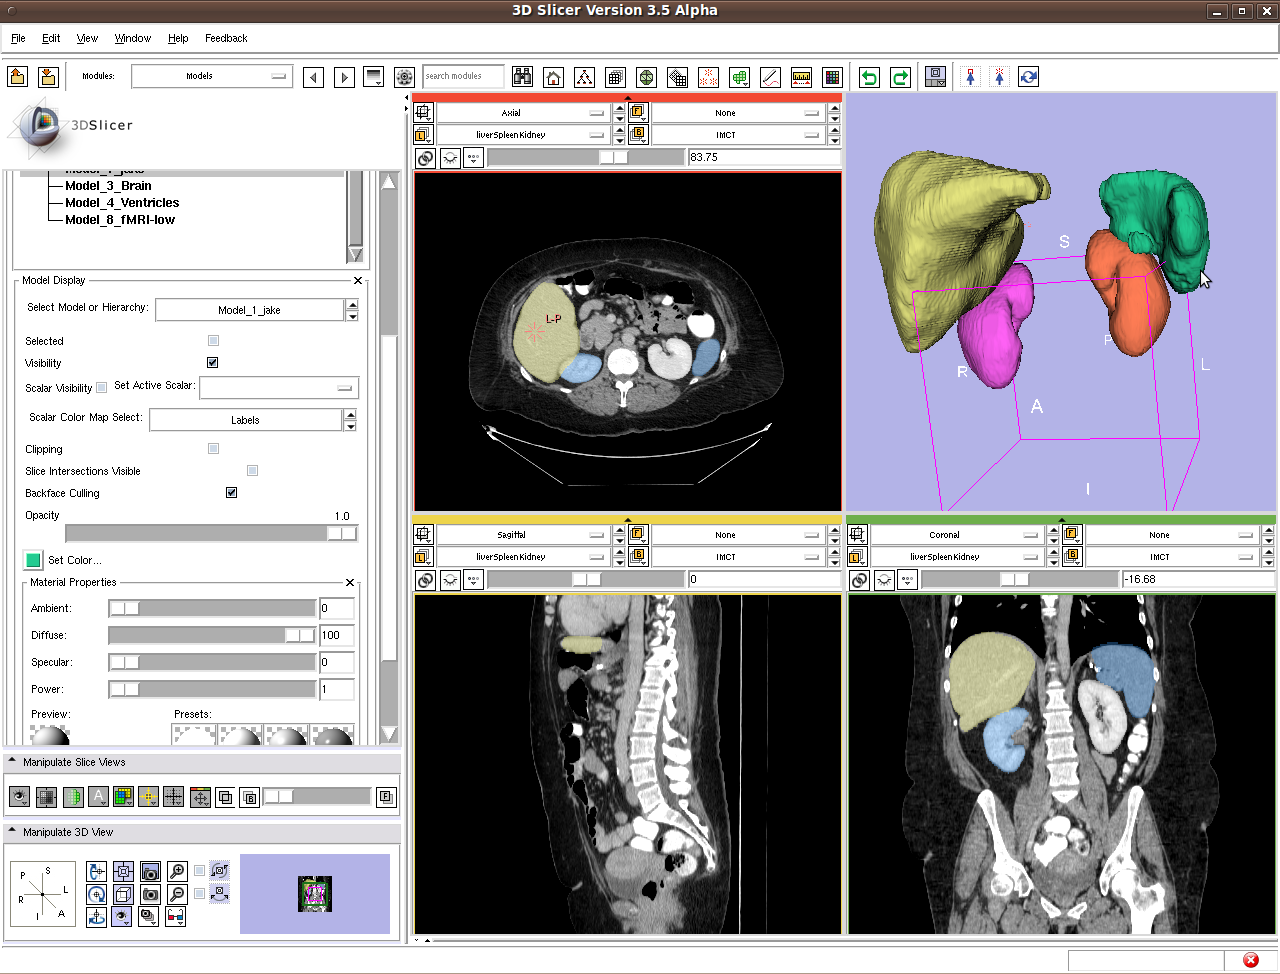Click the Set Color button
This screenshot has width=1280, height=974.
(x=33, y=560)
